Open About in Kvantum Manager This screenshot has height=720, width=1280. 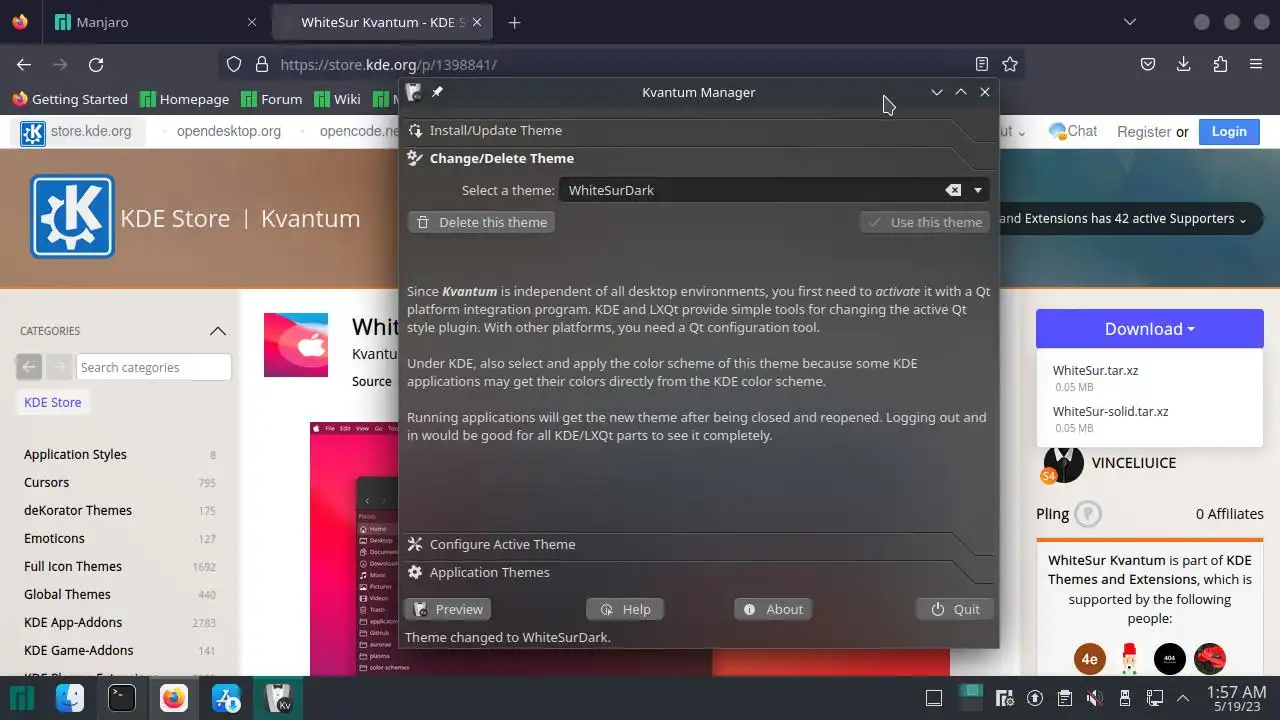773,609
